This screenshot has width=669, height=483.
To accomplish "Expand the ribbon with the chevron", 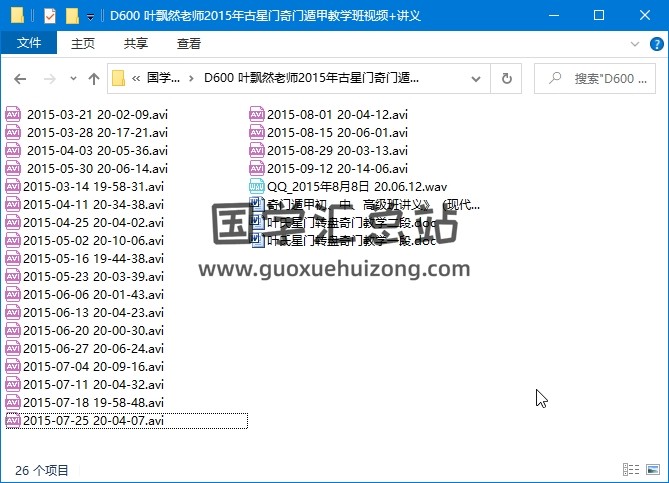I will 634,44.
